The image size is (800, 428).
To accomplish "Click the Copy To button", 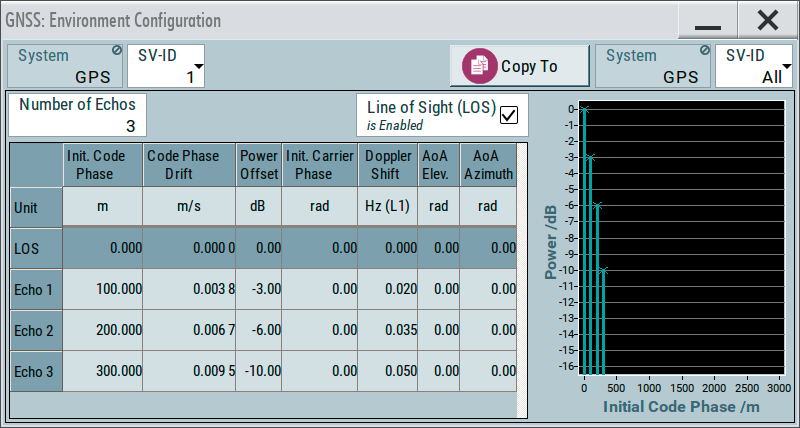I will point(518,66).
